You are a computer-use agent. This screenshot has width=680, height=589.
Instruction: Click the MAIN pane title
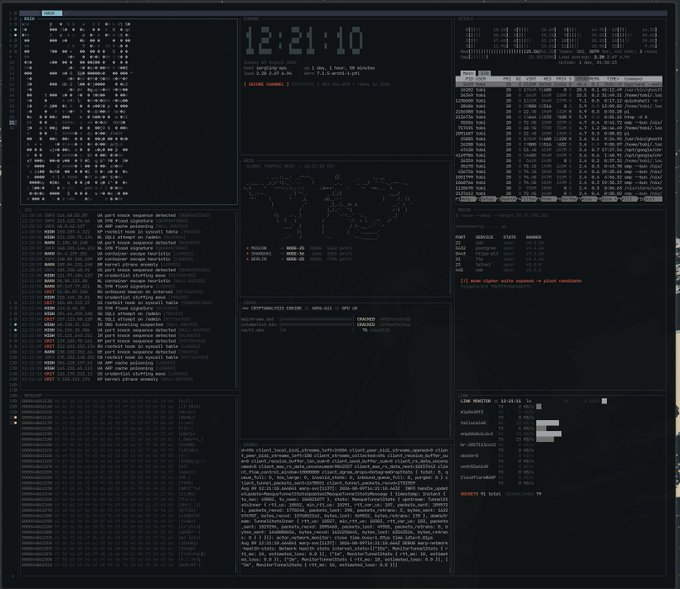[x=29, y=19]
